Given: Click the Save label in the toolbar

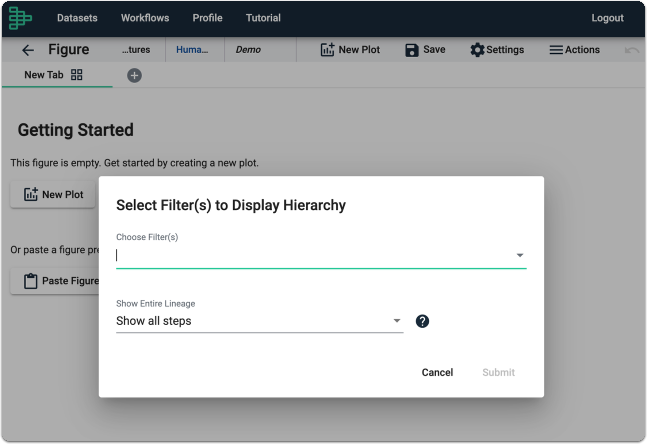Looking at the screenshot, I should (x=434, y=50).
